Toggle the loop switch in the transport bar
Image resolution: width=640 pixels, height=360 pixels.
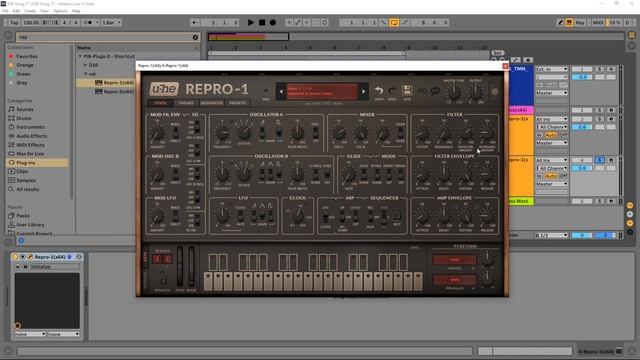pos(394,22)
